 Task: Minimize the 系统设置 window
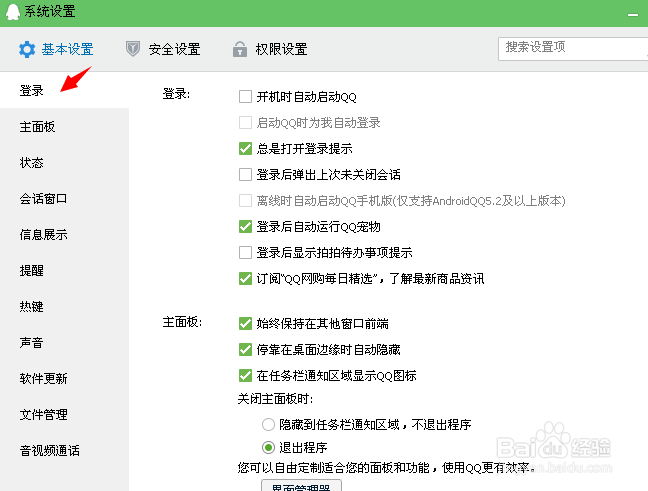click(633, 14)
